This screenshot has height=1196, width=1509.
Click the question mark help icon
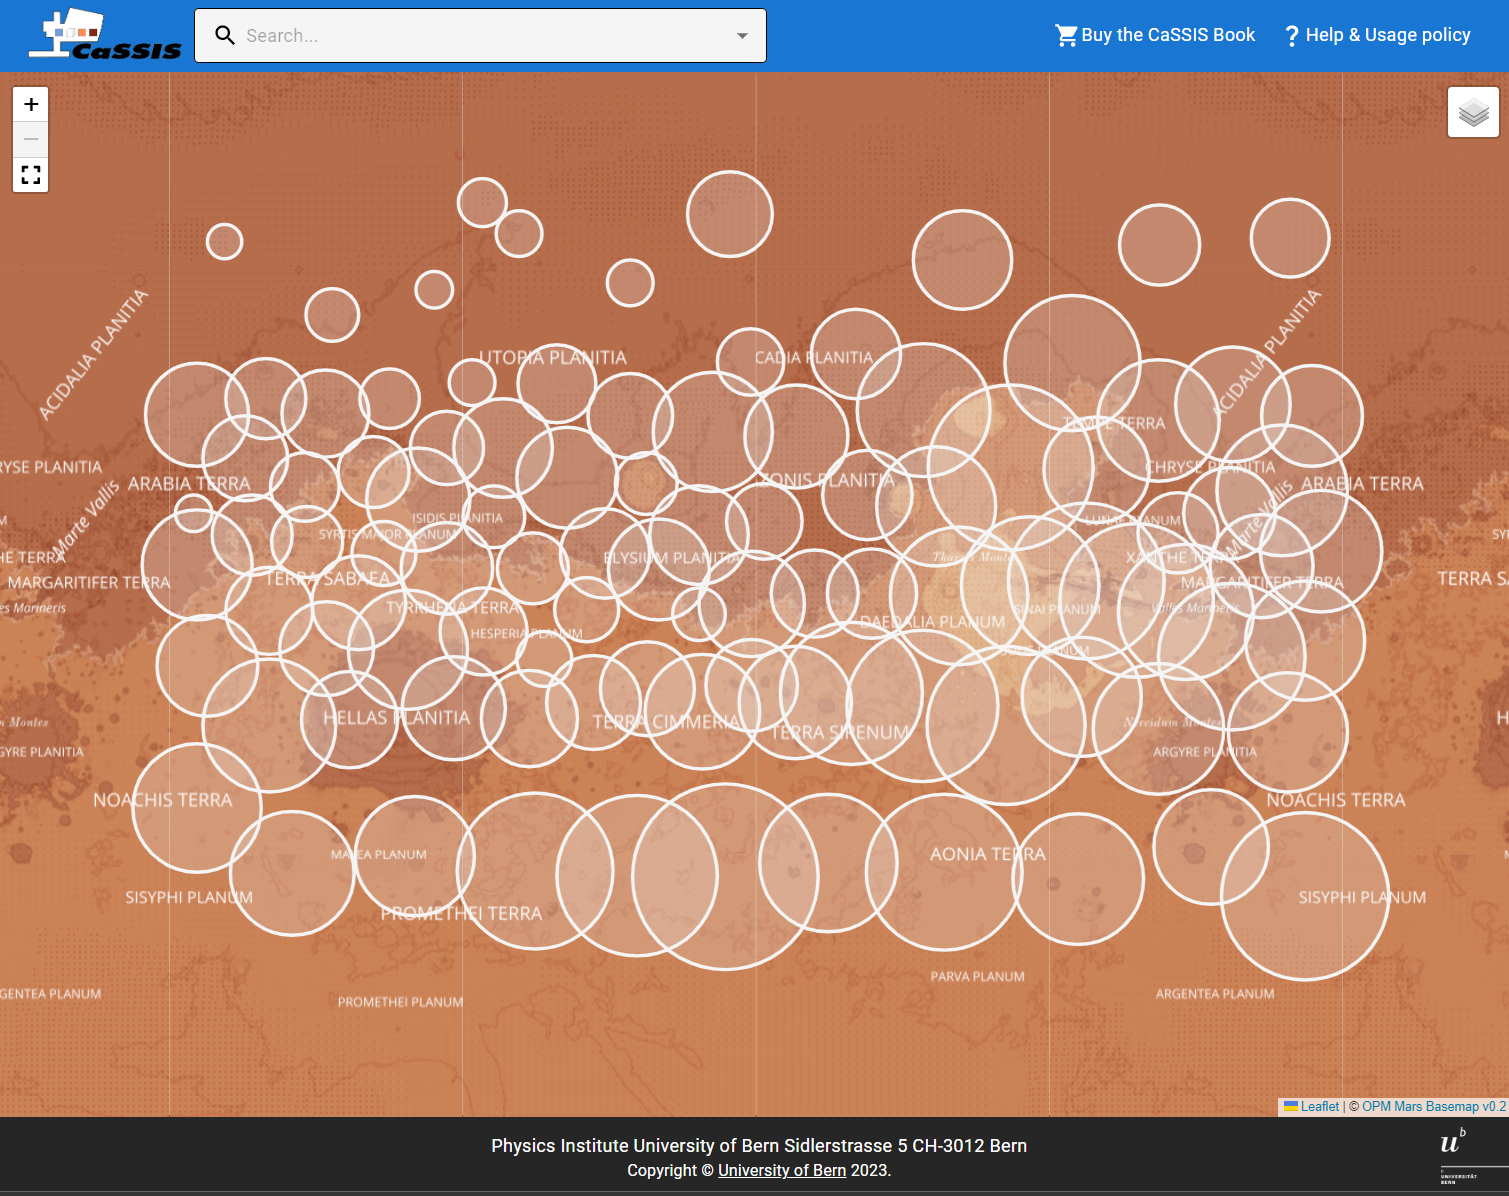coord(1291,36)
